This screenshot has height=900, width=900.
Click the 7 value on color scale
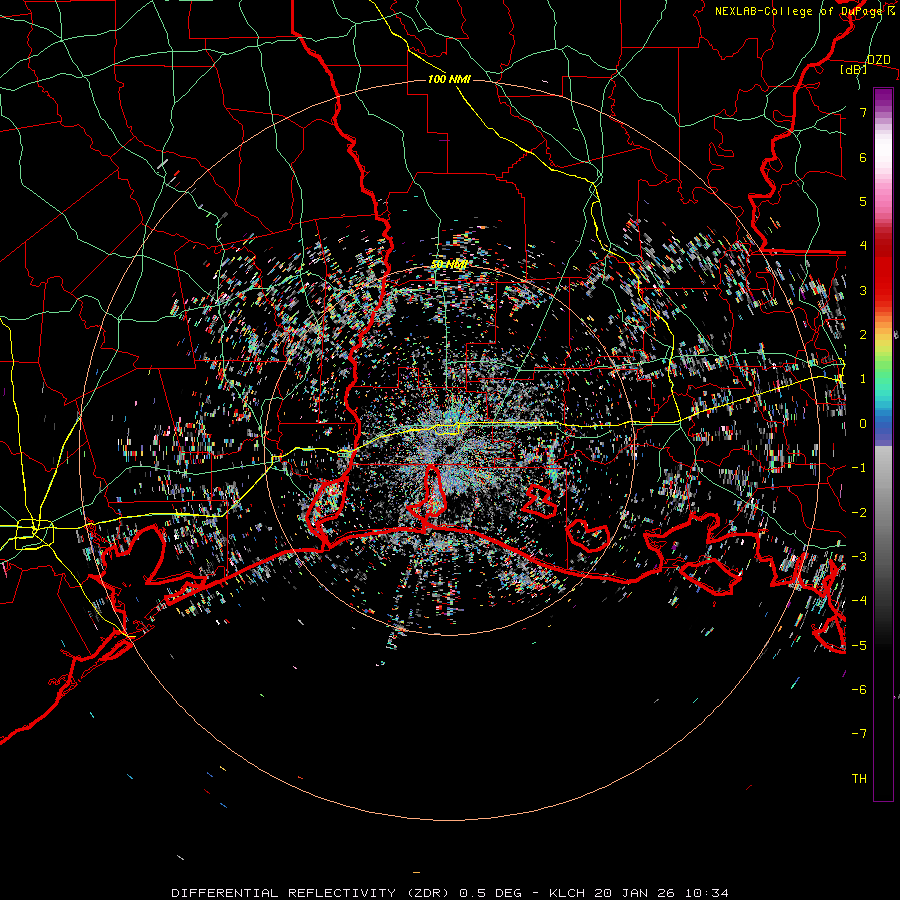pos(863,112)
